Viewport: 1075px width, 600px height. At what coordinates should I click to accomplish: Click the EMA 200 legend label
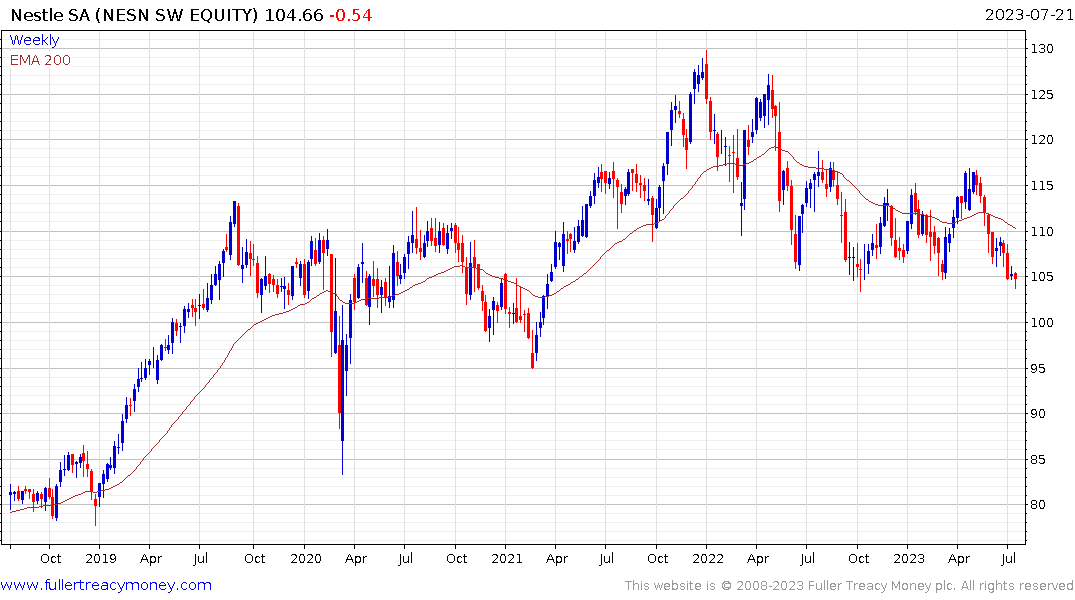pyautogui.click(x=40, y=60)
